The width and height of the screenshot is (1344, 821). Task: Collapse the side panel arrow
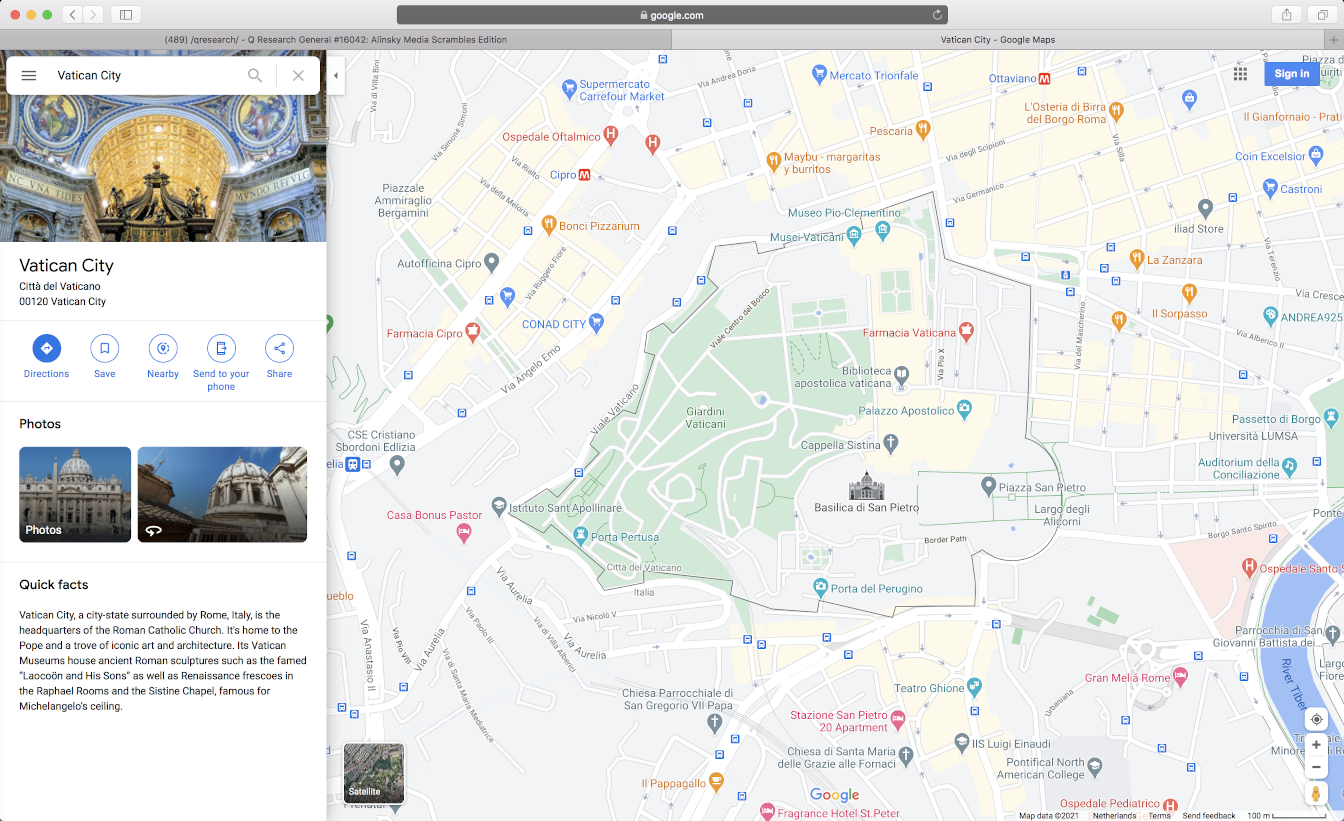point(336,75)
